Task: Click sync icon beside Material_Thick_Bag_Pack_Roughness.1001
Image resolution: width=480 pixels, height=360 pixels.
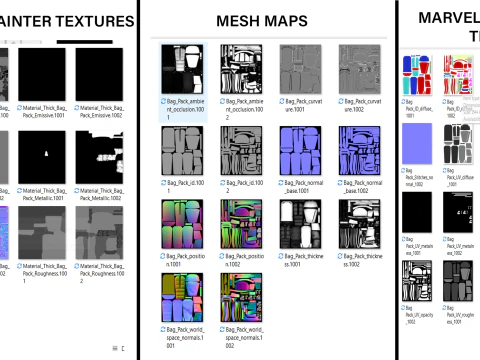Action: [x=19, y=266]
